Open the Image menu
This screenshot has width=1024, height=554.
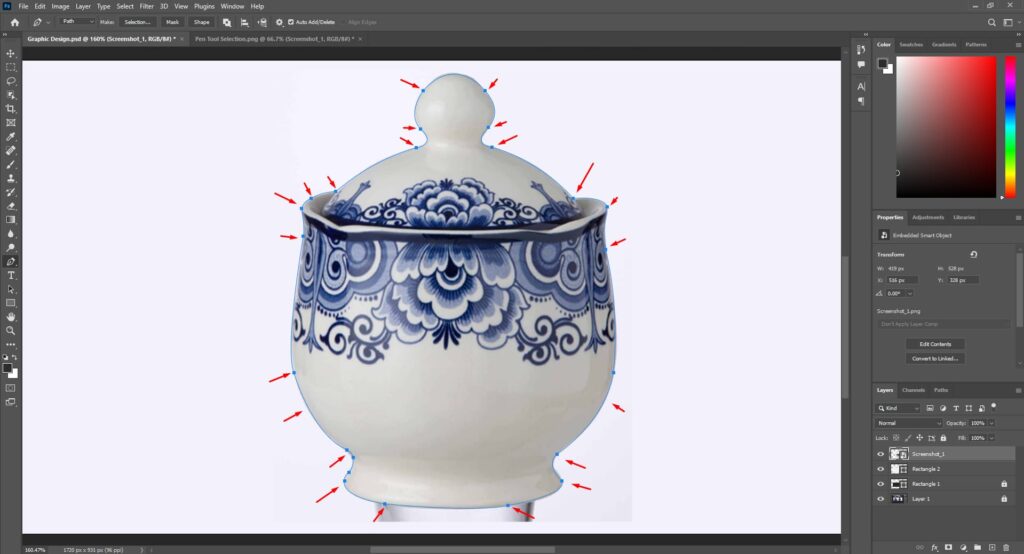coord(60,6)
